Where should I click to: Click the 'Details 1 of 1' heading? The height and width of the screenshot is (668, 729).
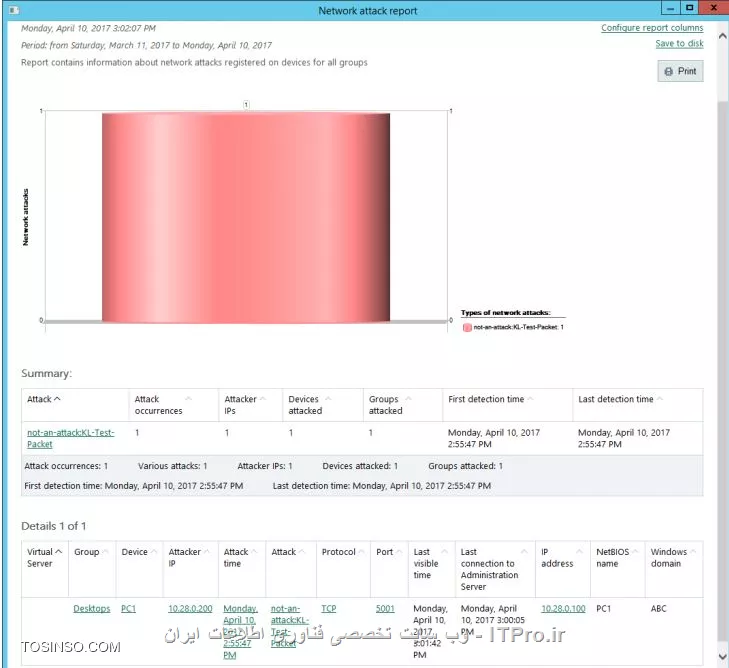pos(53,526)
